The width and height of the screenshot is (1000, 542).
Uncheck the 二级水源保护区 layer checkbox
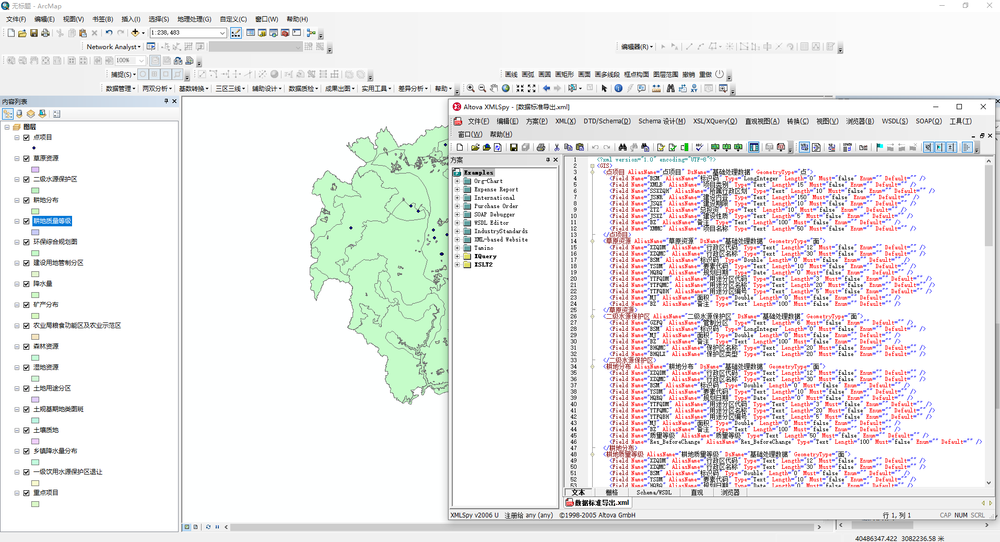(26, 179)
